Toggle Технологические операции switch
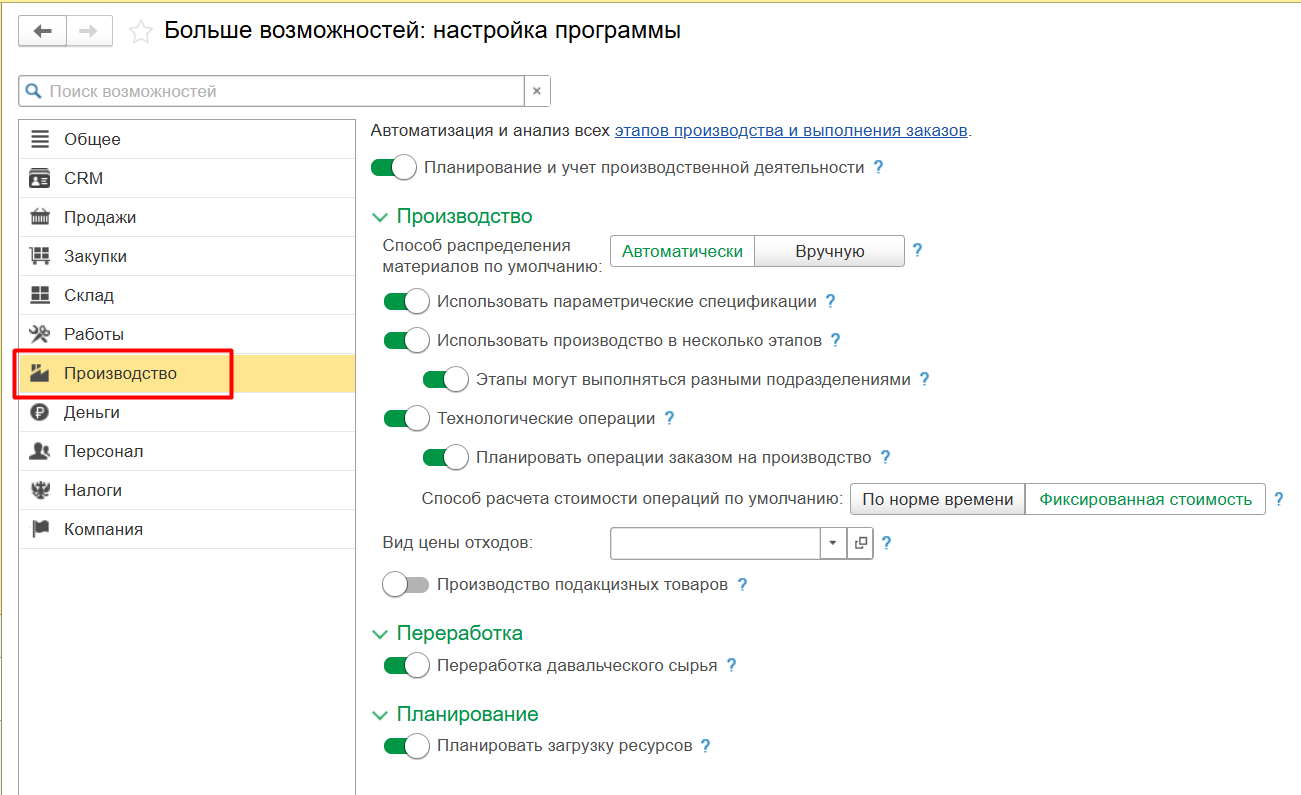 (x=406, y=418)
